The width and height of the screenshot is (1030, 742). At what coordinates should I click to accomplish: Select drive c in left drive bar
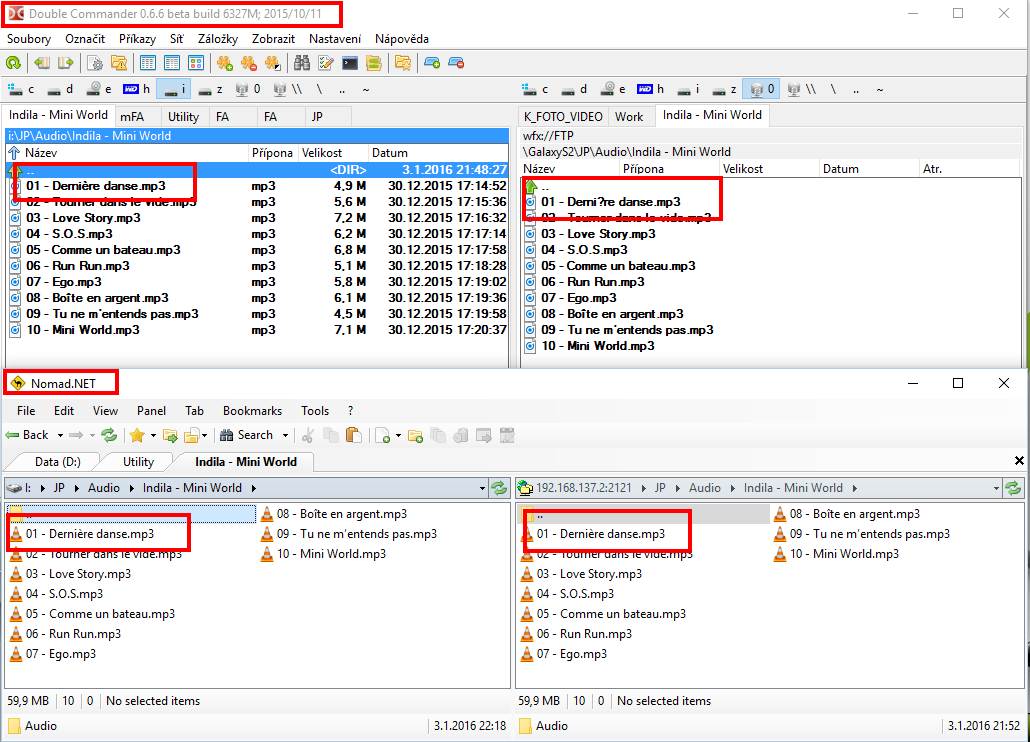click(x=20, y=89)
